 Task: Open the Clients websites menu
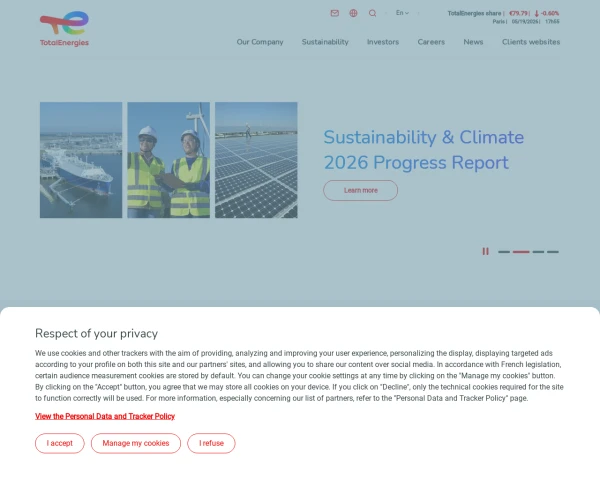pos(531,42)
